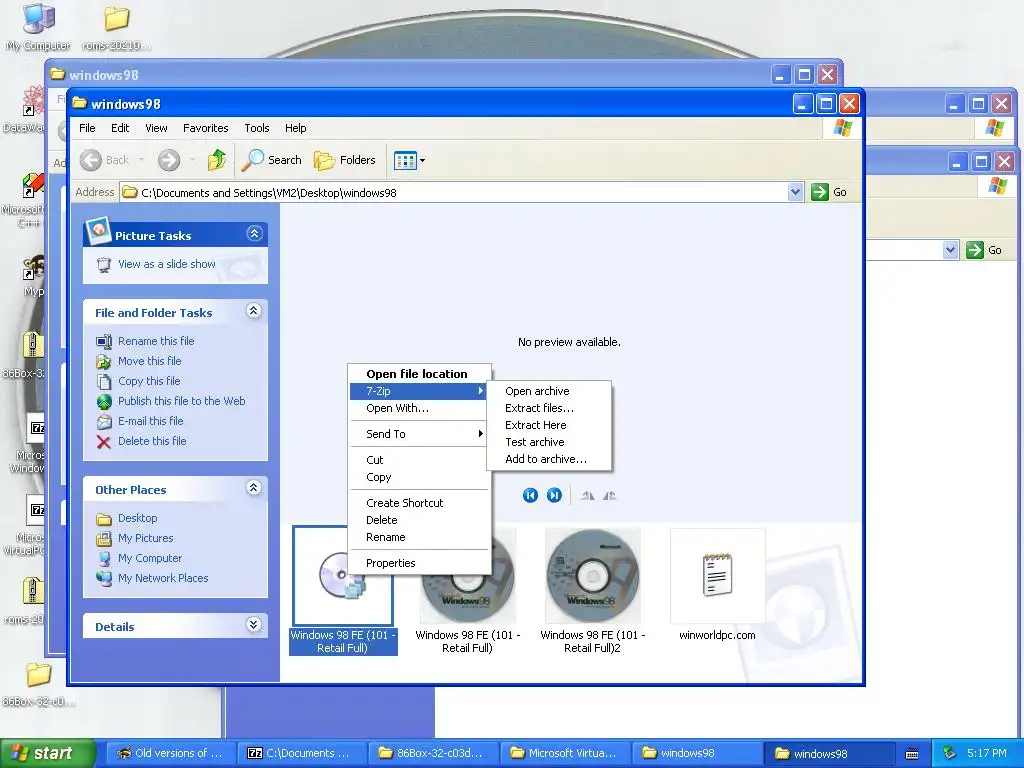Switch to 86Box-32-c03d taskbar item
This screenshot has width=1024, height=768.
coord(433,753)
